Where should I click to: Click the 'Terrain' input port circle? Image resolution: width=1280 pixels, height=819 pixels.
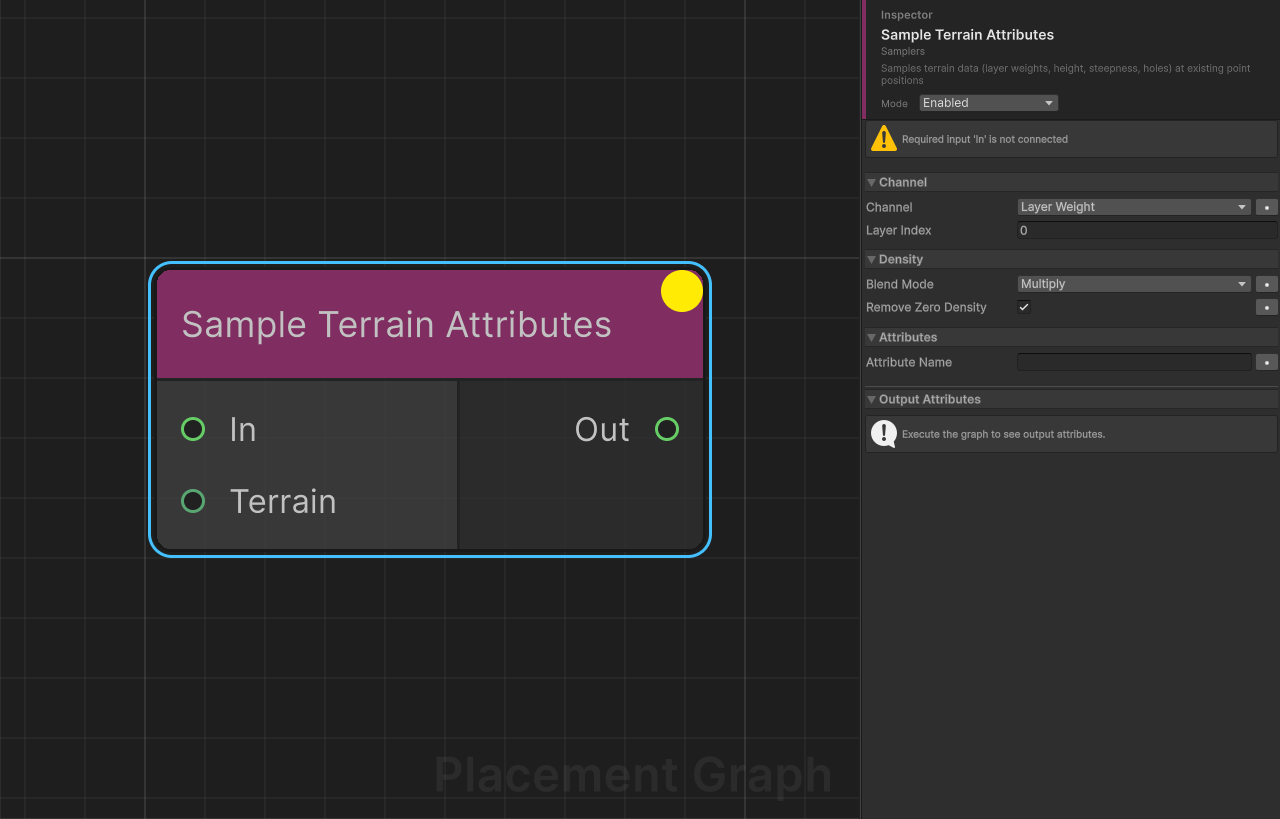(193, 501)
